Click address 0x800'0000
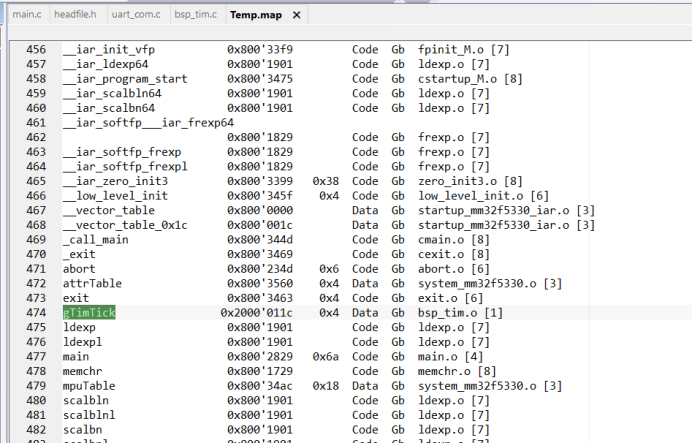 (x=260, y=210)
